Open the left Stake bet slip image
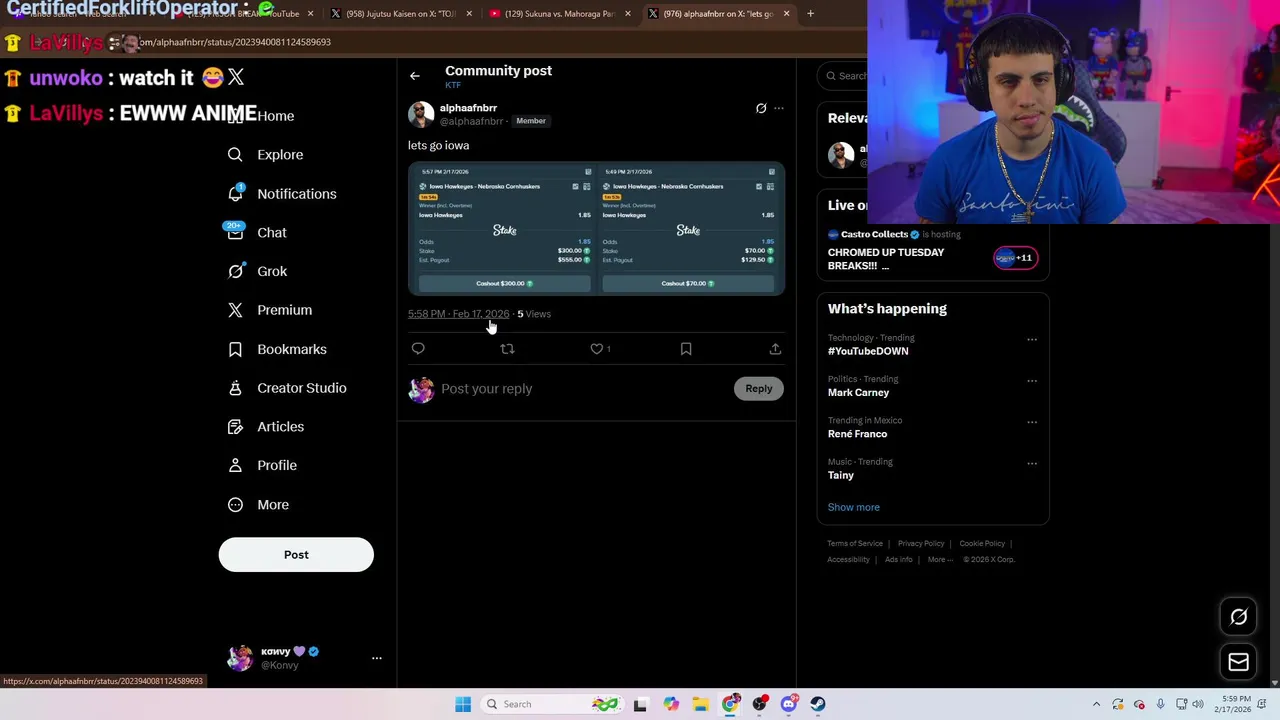 [x=504, y=229]
